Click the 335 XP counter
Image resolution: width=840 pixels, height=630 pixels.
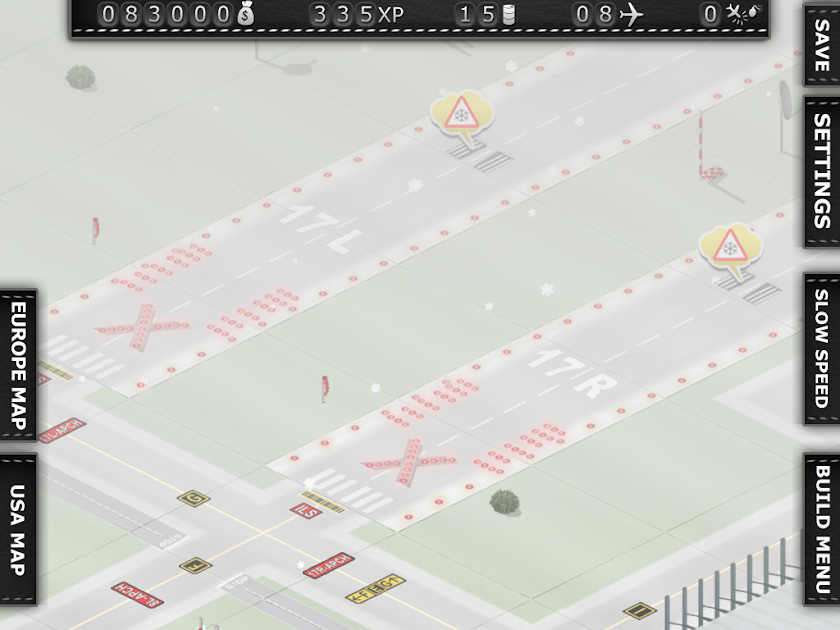click(357, 14)
